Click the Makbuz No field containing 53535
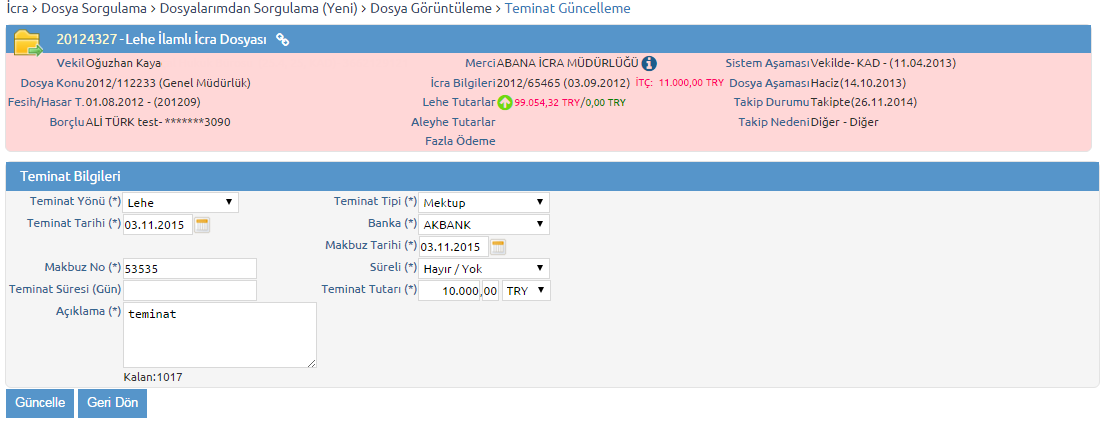 [x=190, y=268]
